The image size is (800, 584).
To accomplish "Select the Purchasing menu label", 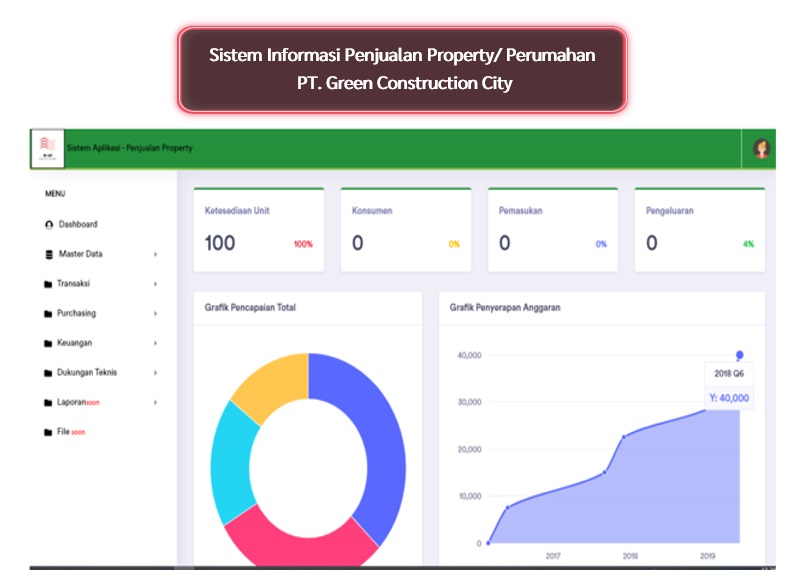I will [x=77, y=313].
